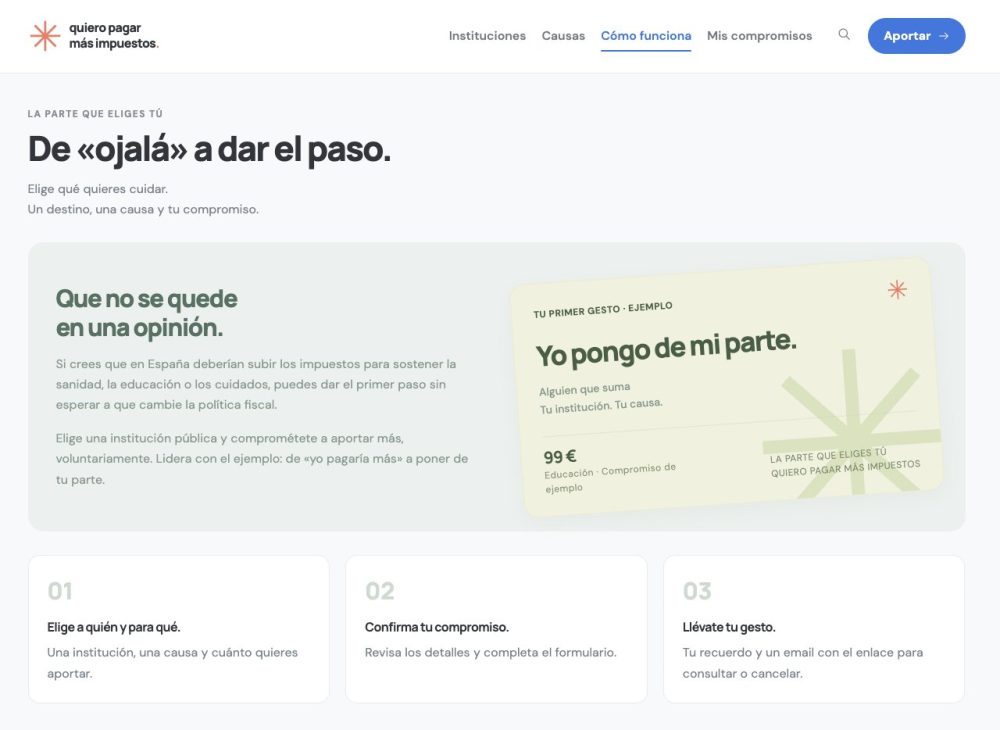Click the orange asterisk logo icon

coord(45,36)
